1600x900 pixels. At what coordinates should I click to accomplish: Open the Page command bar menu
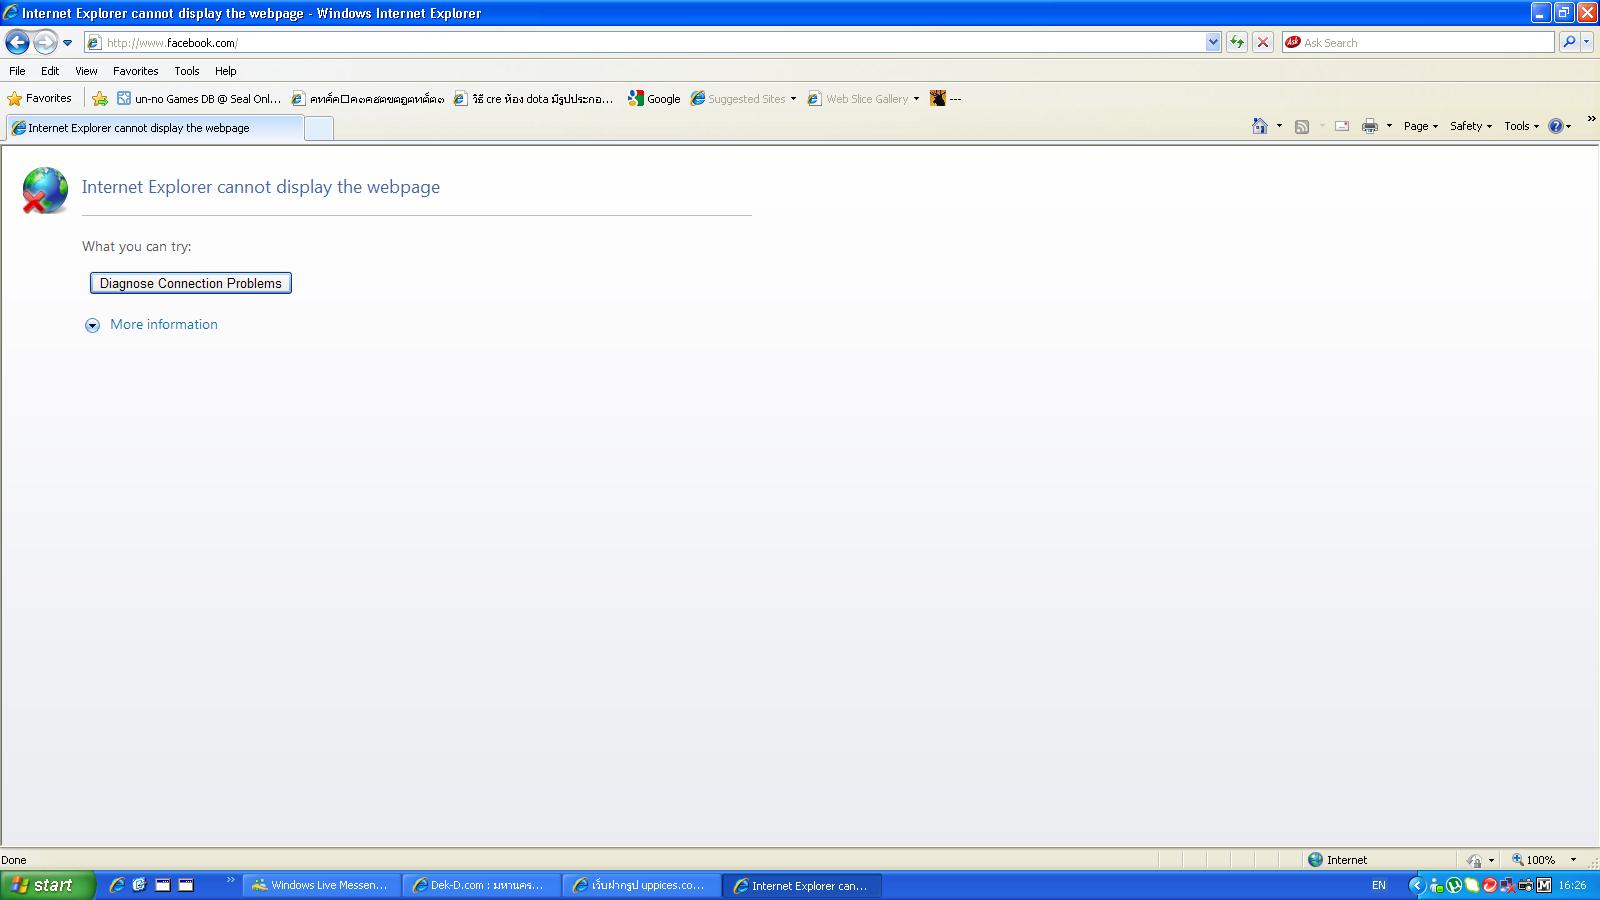1421,126
